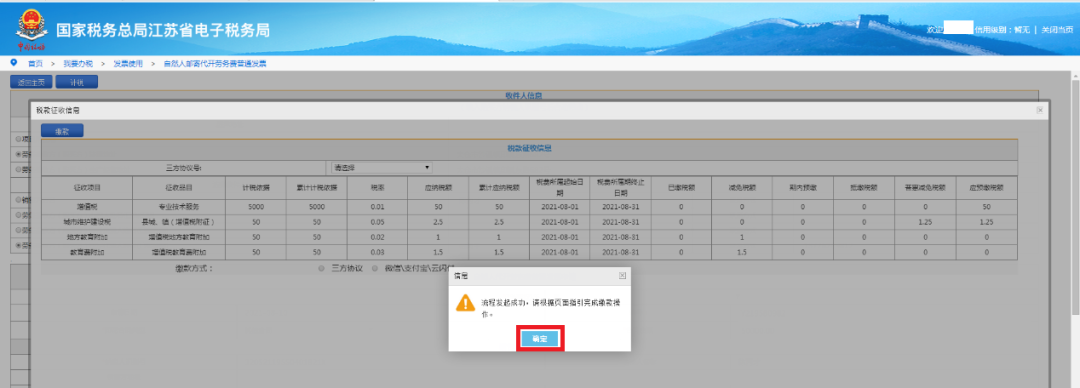Click the 国家税务总局江苏省电子税务局 site title

click(x=163, y=30)
